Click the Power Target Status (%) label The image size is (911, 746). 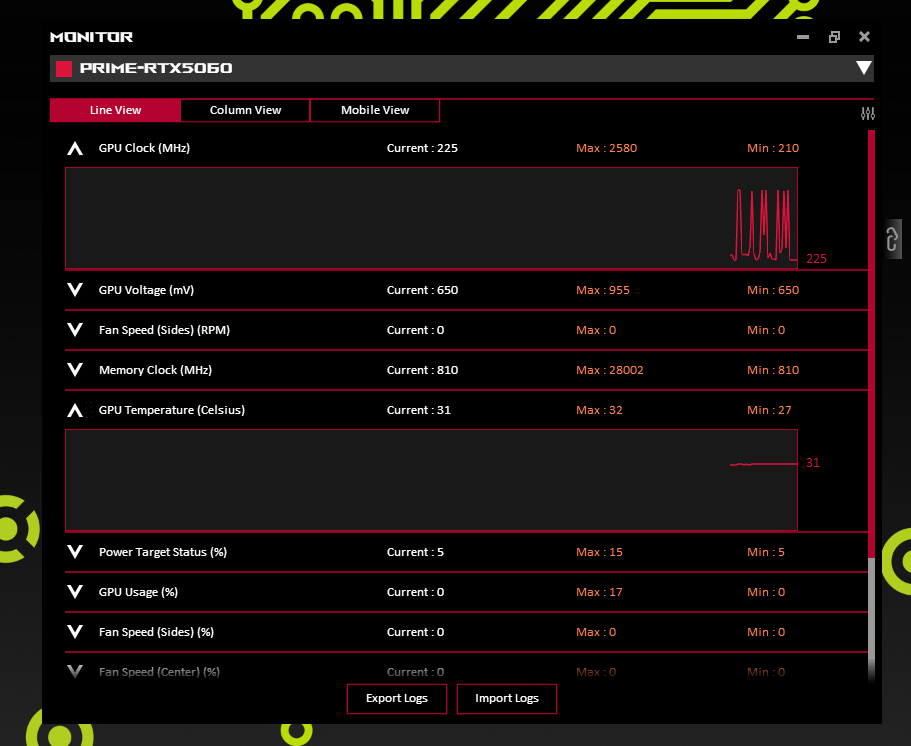(x=163, y=552)
